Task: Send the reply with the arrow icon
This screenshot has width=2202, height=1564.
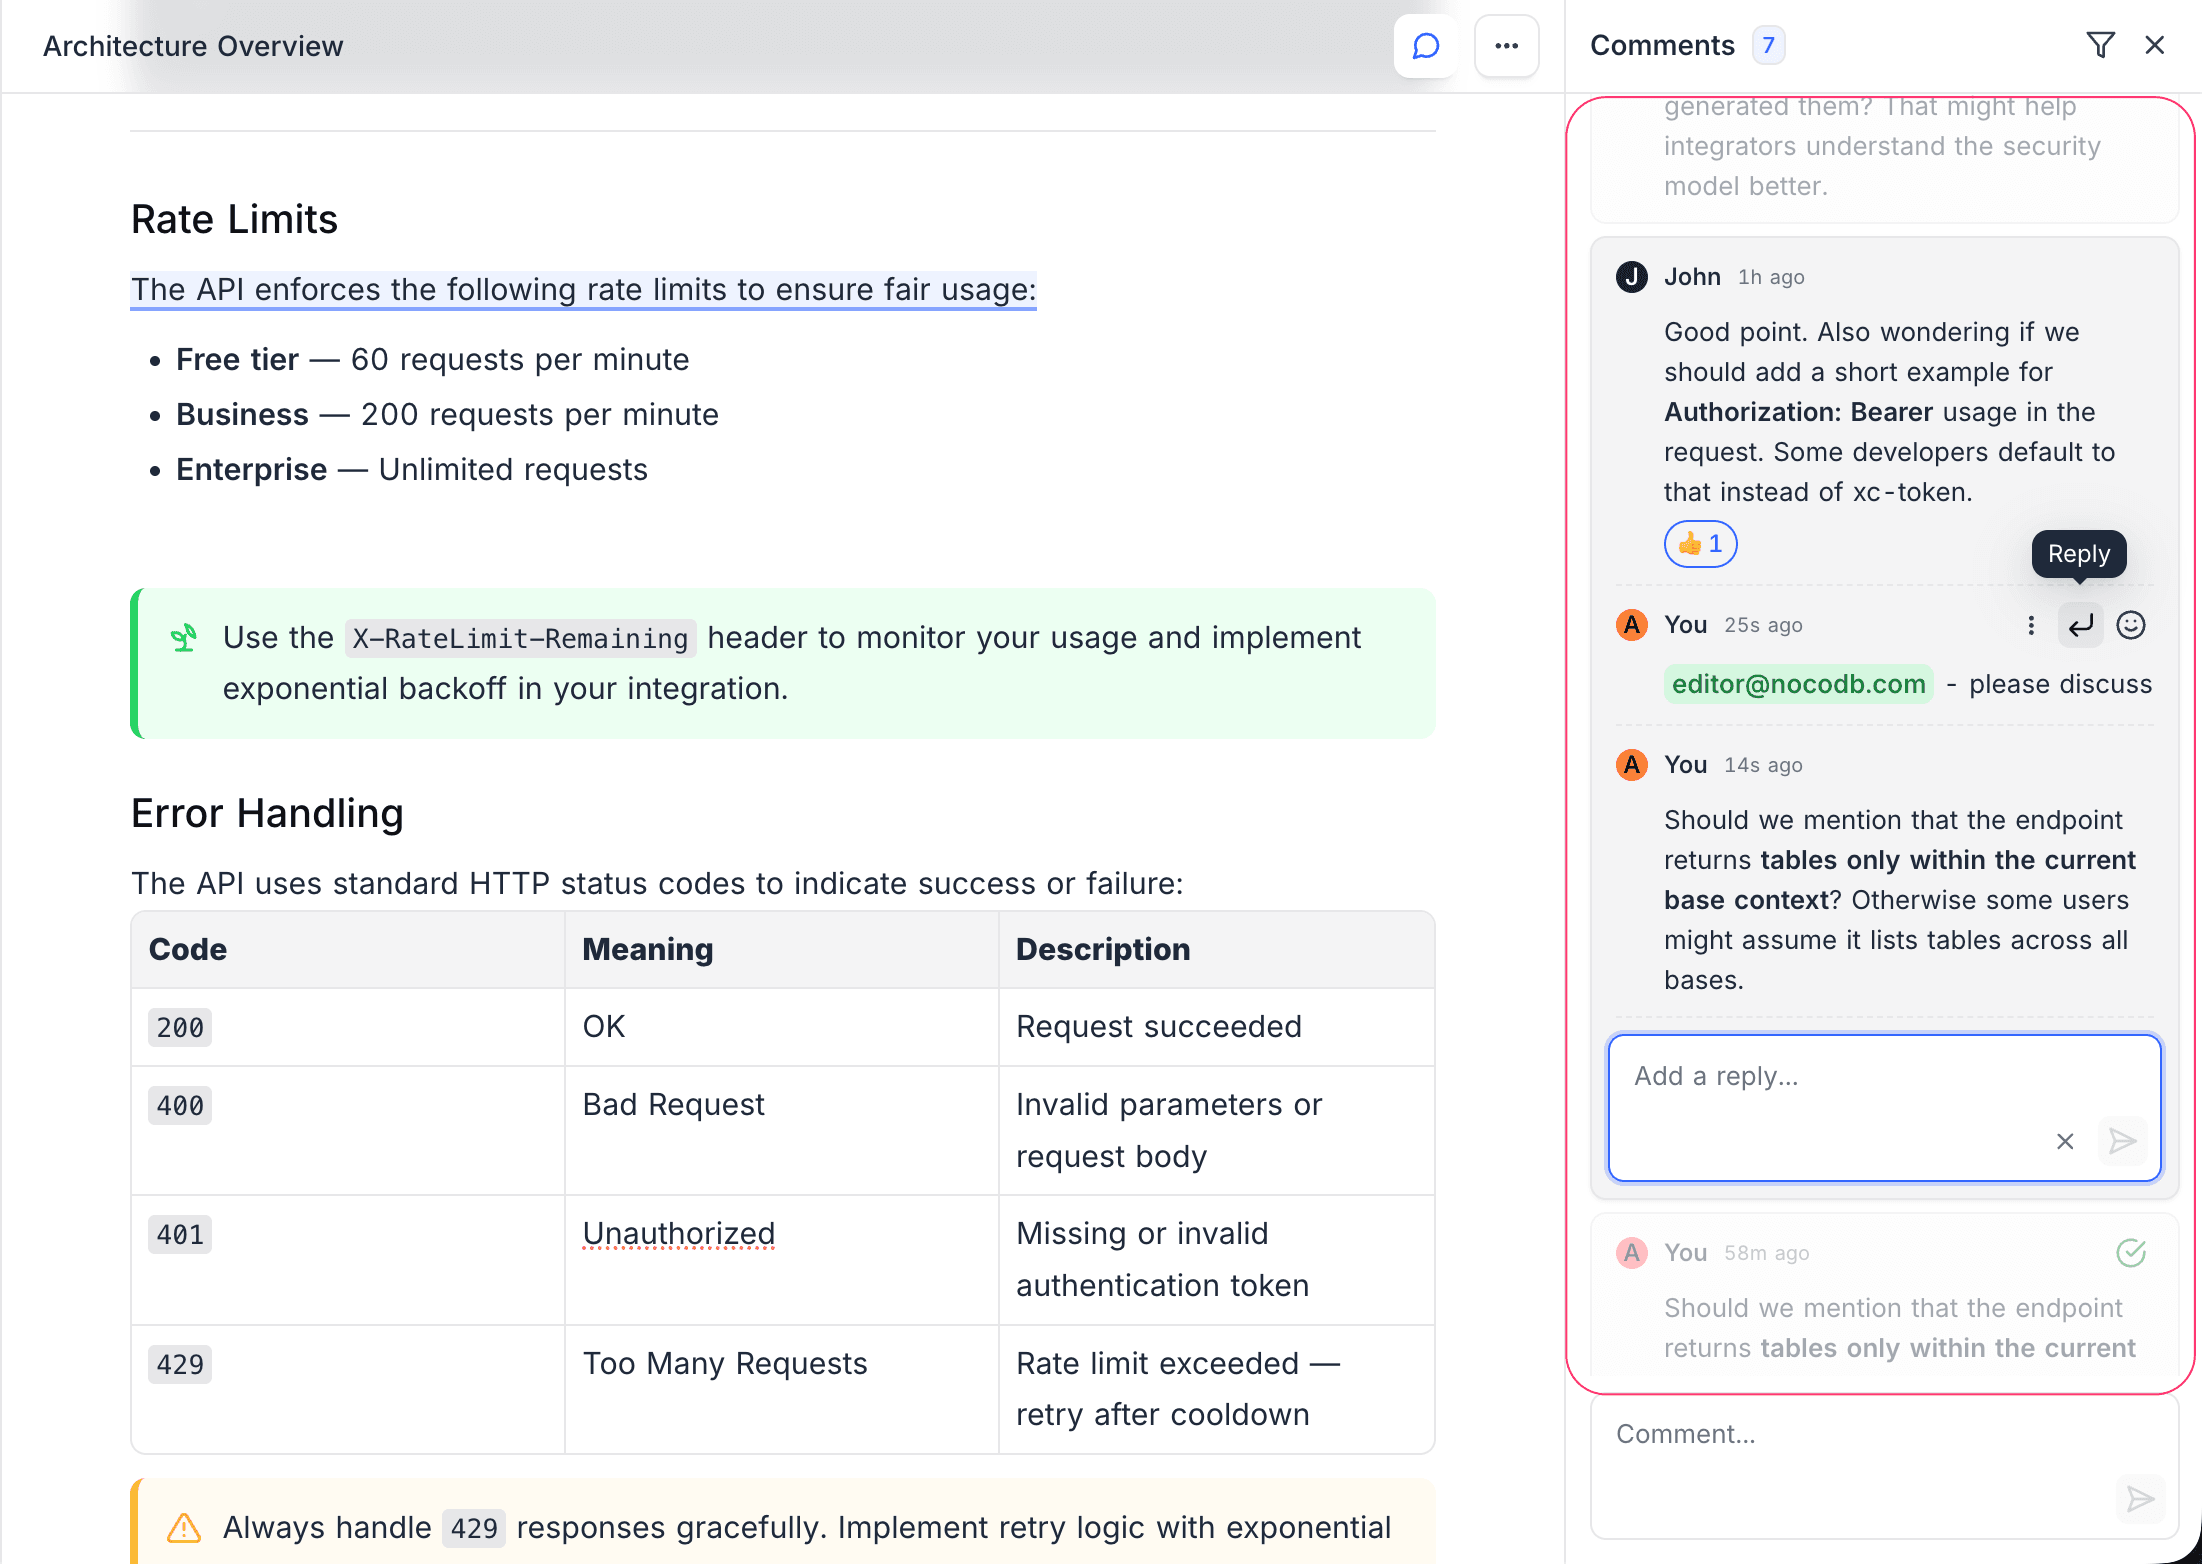Action: [2122, 1141]
